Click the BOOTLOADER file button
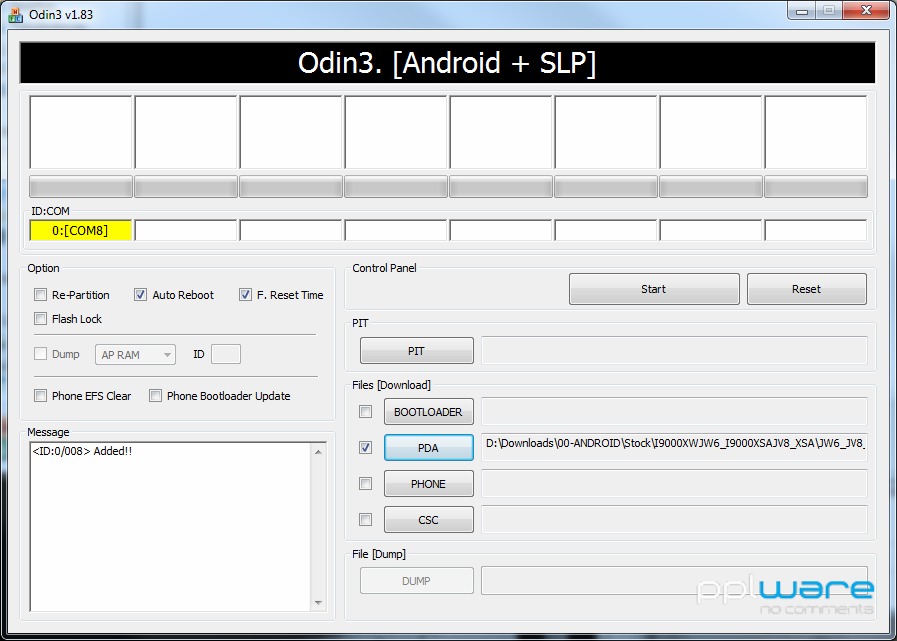The height and width of the screenshot is (641, 897). [428, 412]
